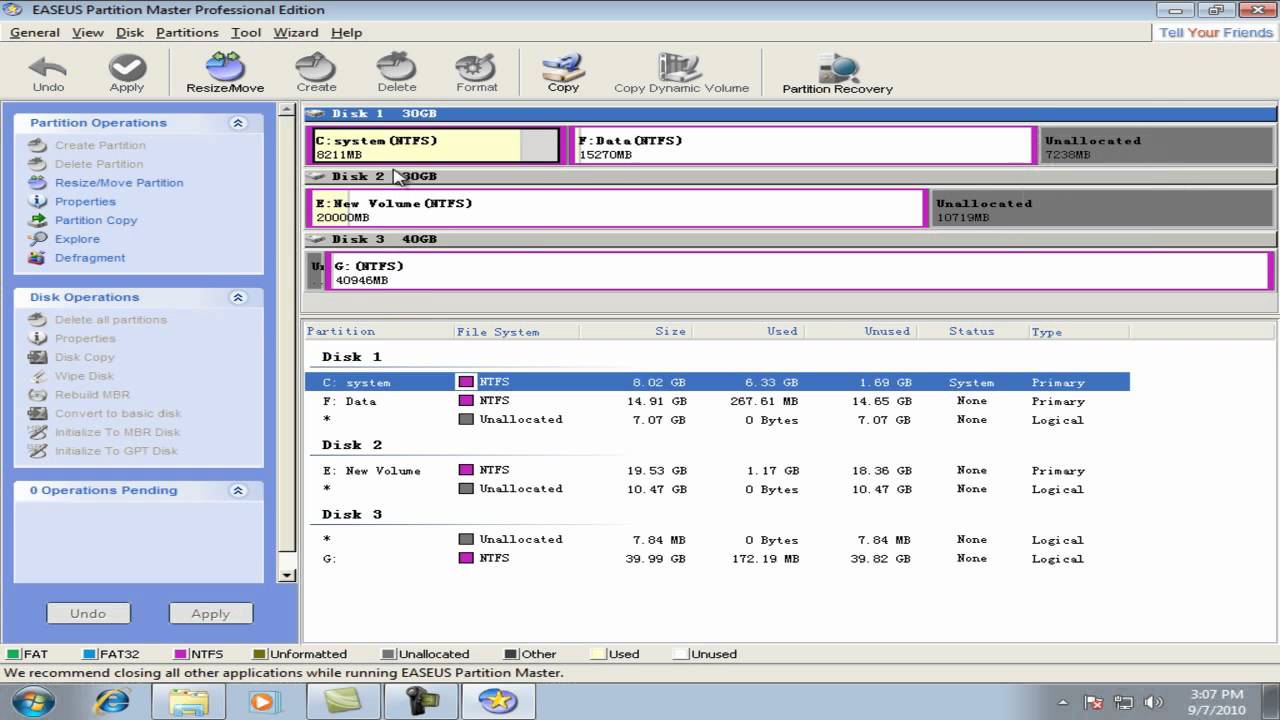Select Disk 2 Unallocated block in map
This screenshot has height=720, width=1280.
[x=1103, y=208]
